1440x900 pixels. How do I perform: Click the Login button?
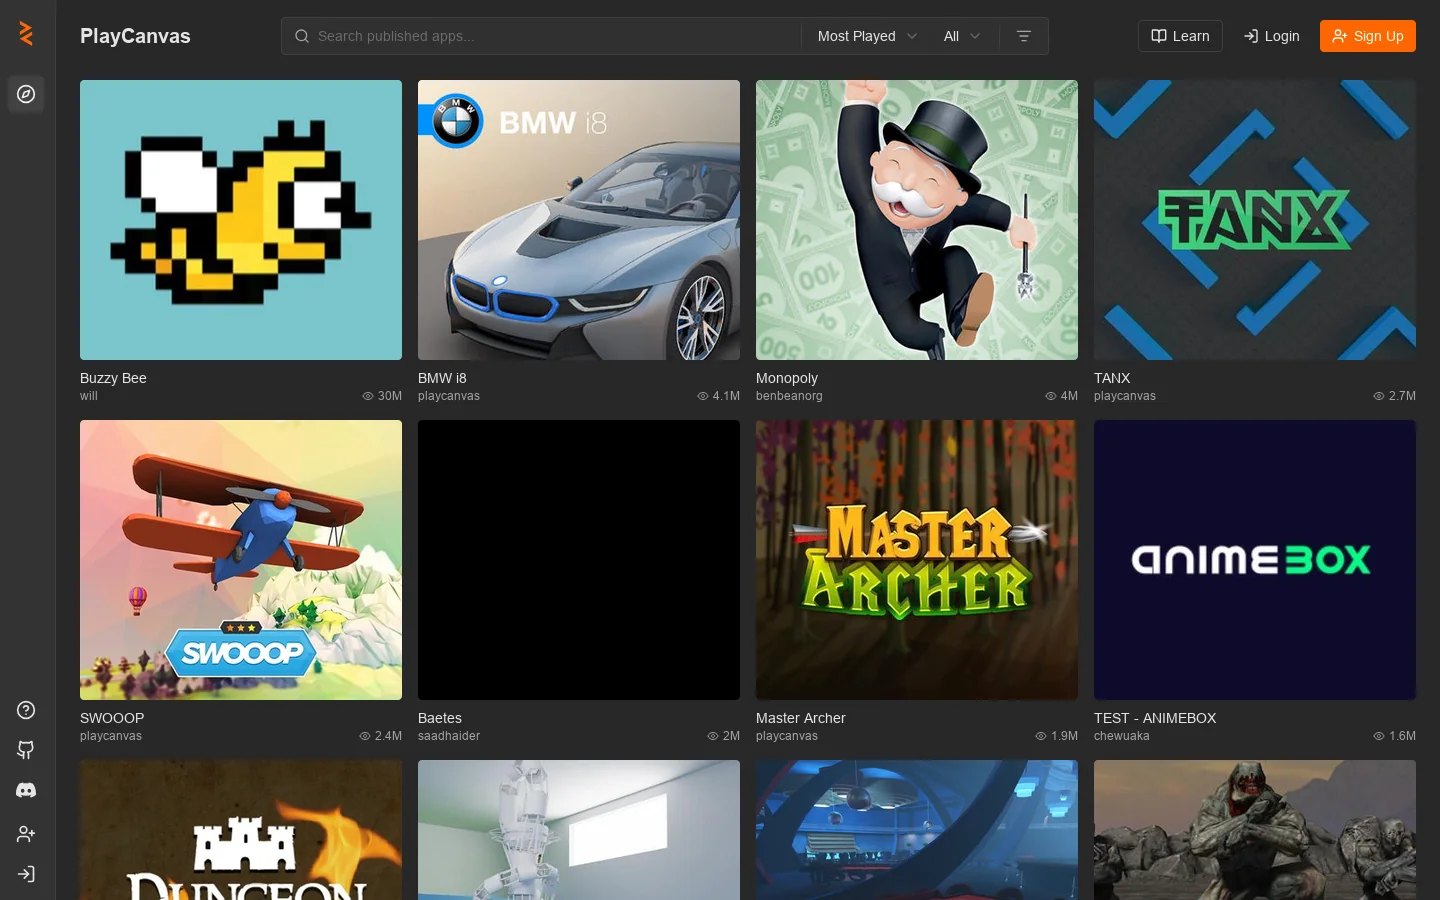click(1271, 36)
